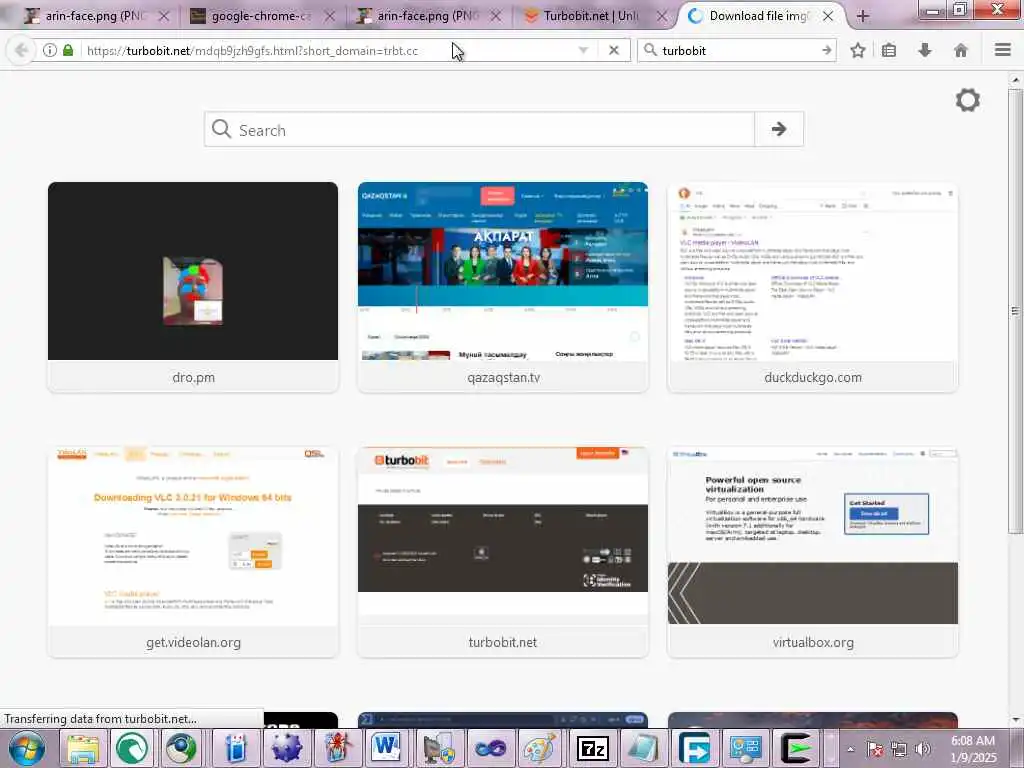Click the new tab page Search field
1024x768 pixels.
pyautogui.click(x=480, y=129)
